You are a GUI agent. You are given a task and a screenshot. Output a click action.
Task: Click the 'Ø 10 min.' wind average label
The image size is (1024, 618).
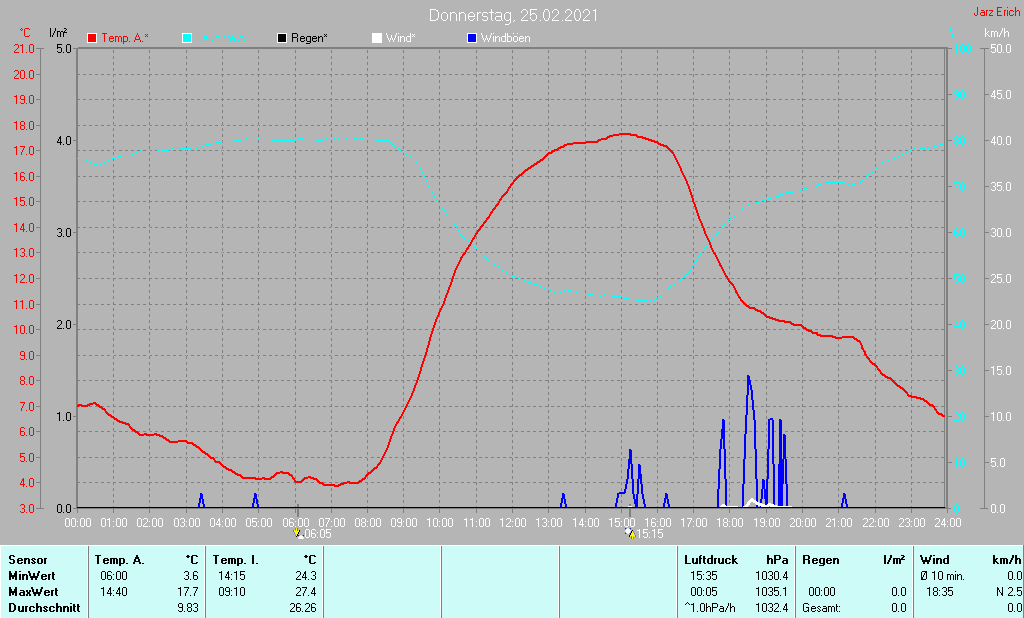pyautogui.click(x=942, y=576)
